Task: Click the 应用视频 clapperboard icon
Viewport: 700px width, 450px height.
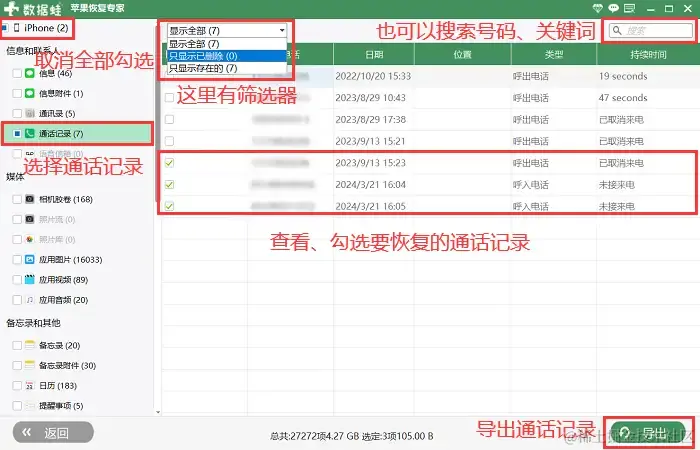Action: 30,279
